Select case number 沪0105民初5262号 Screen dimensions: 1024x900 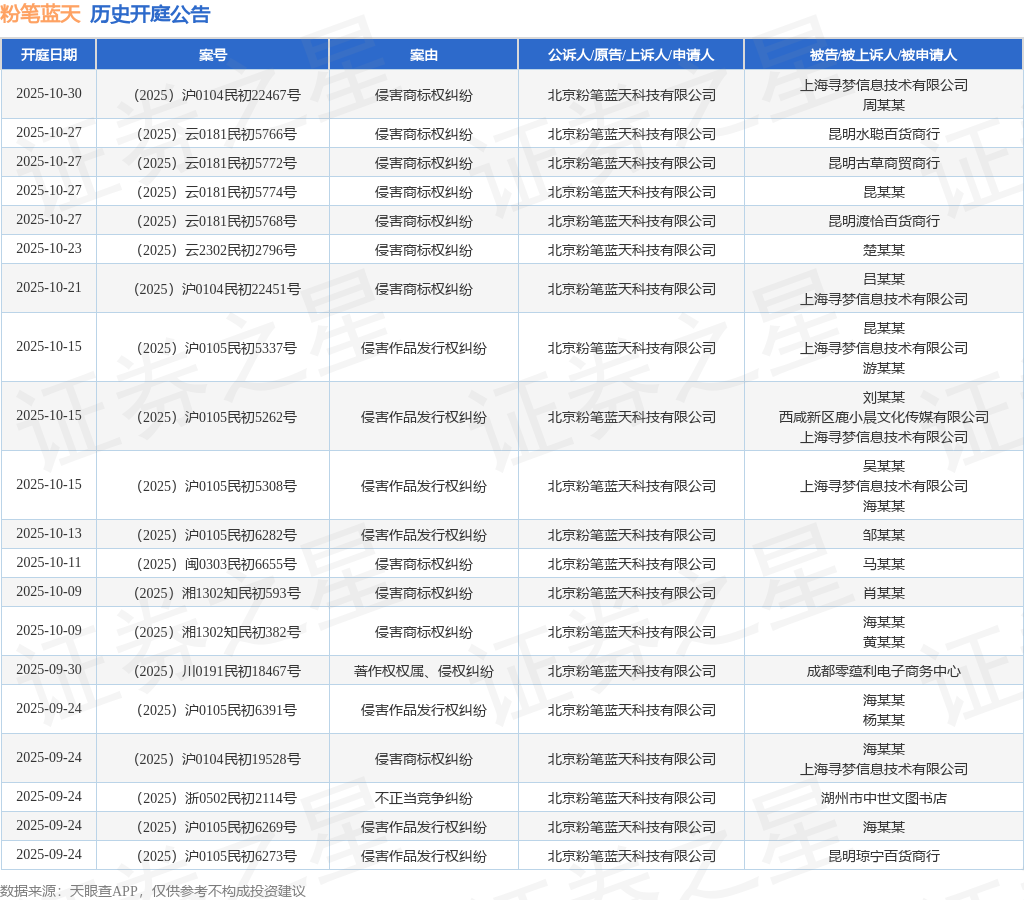217,417
